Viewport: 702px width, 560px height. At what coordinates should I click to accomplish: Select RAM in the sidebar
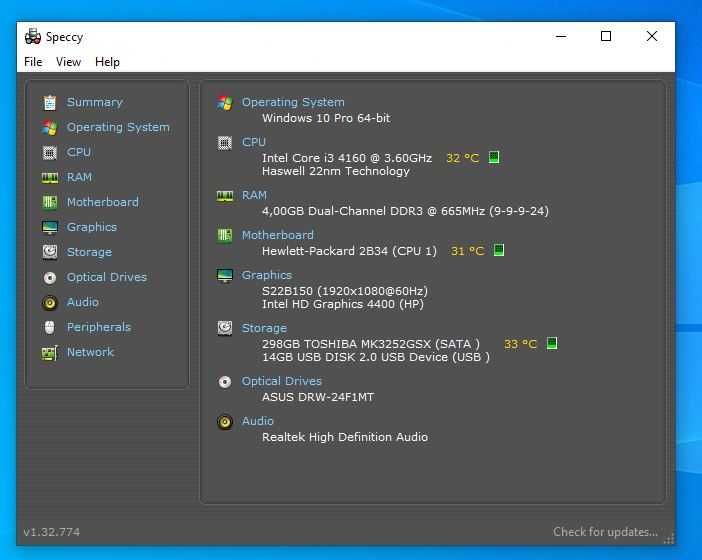tap(79, 177)
